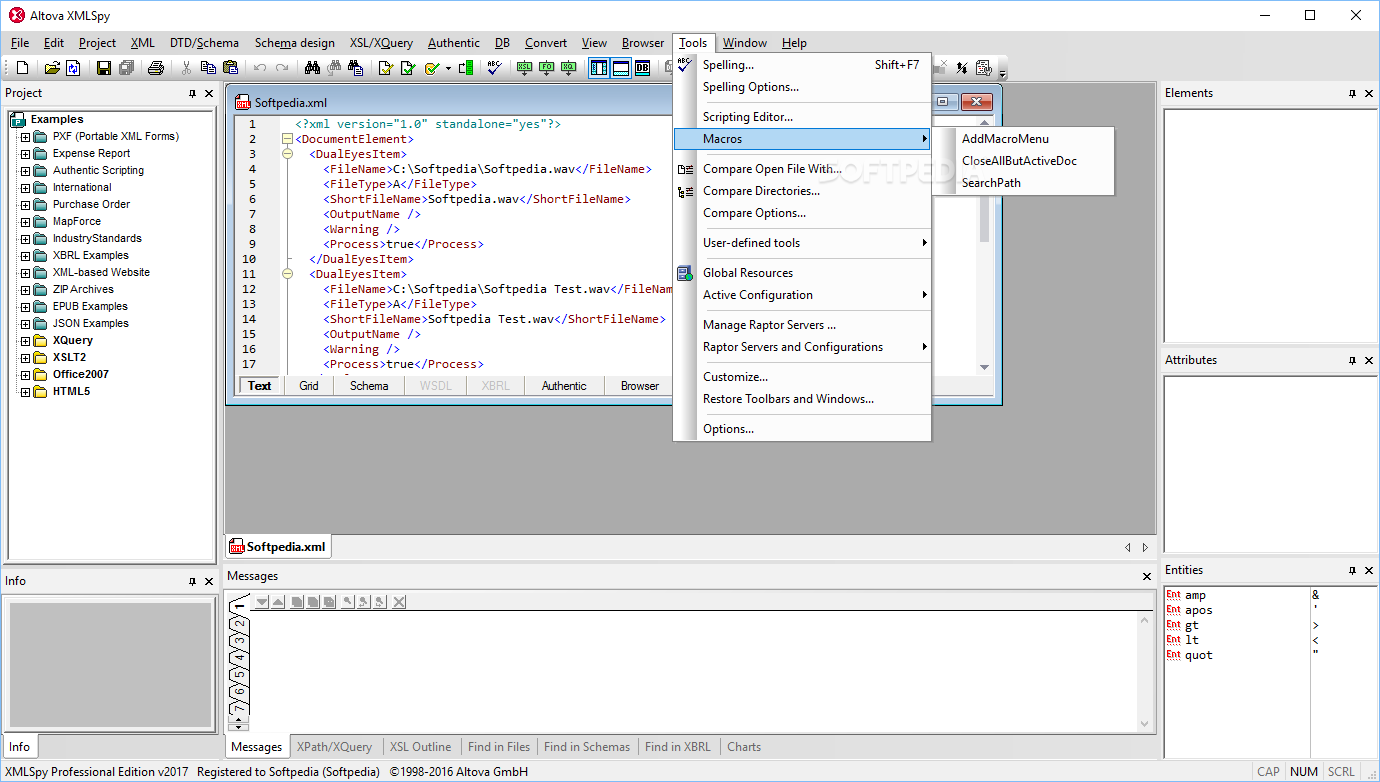Run XSL-FO transformation toolbar icon

coord(546,68)
